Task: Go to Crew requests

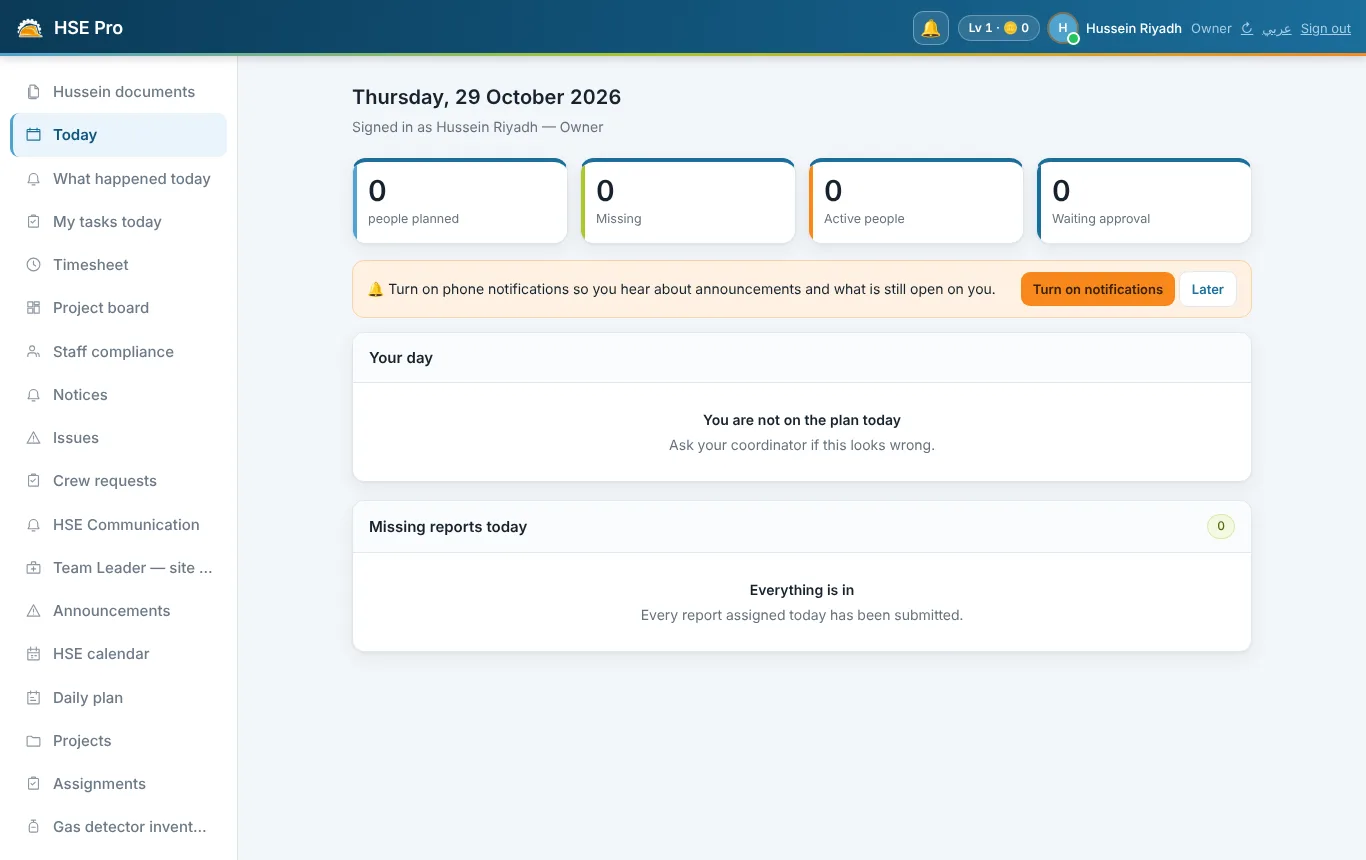Action: point(118,481)
